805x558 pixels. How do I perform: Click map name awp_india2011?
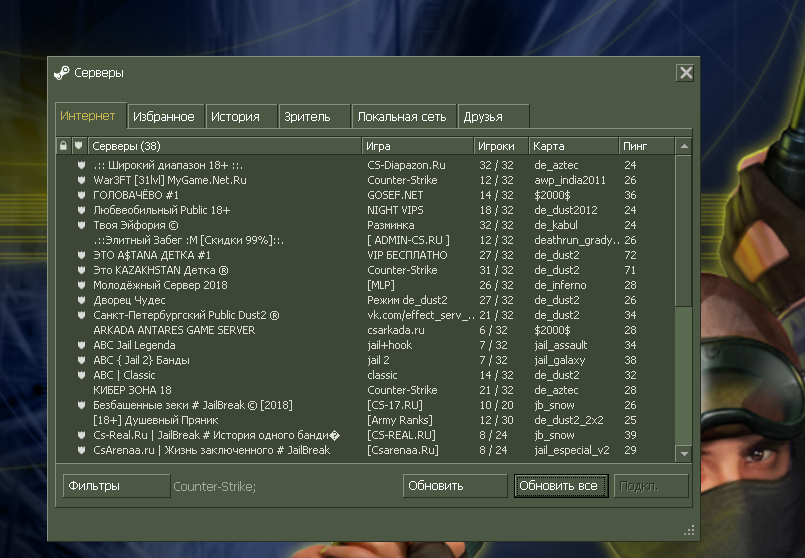tap(570, 180)
